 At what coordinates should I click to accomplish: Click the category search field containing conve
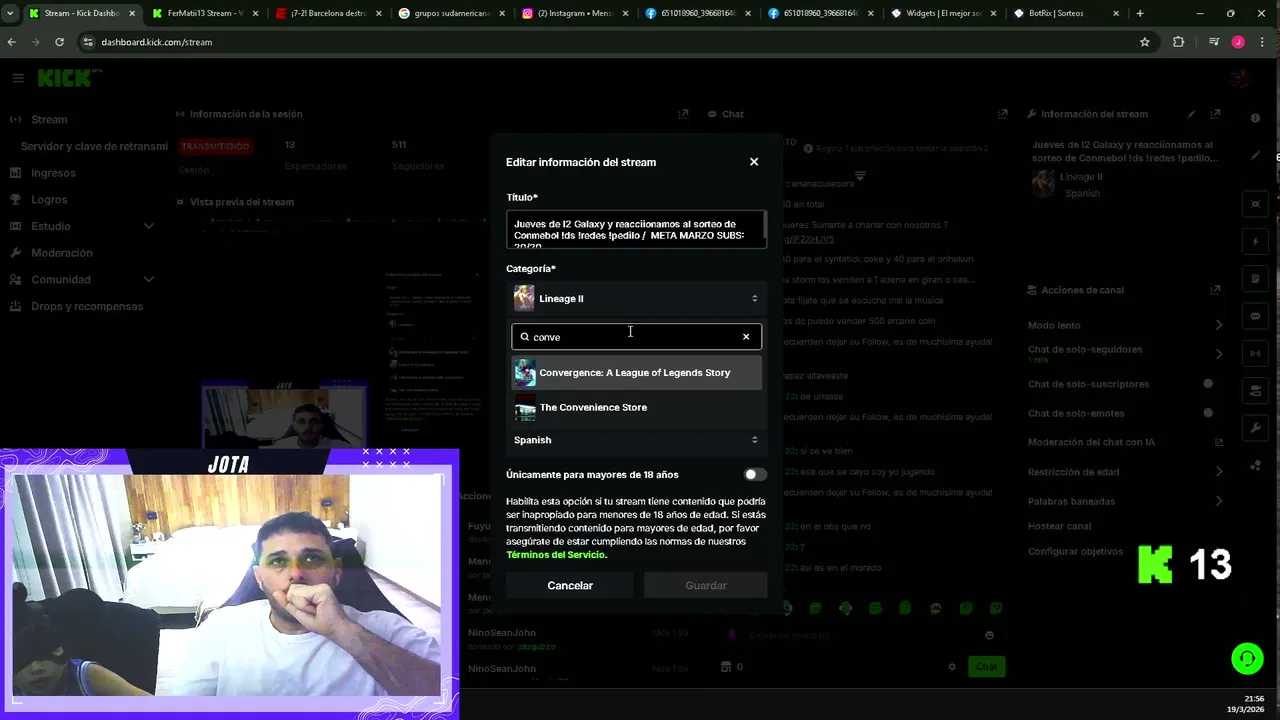(x=636, y=337)
